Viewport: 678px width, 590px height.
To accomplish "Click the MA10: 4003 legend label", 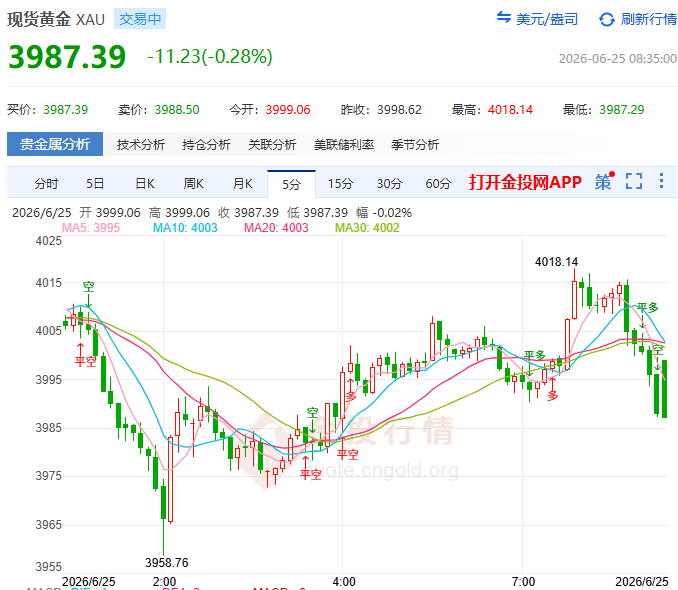I will (x=185, y=228).
